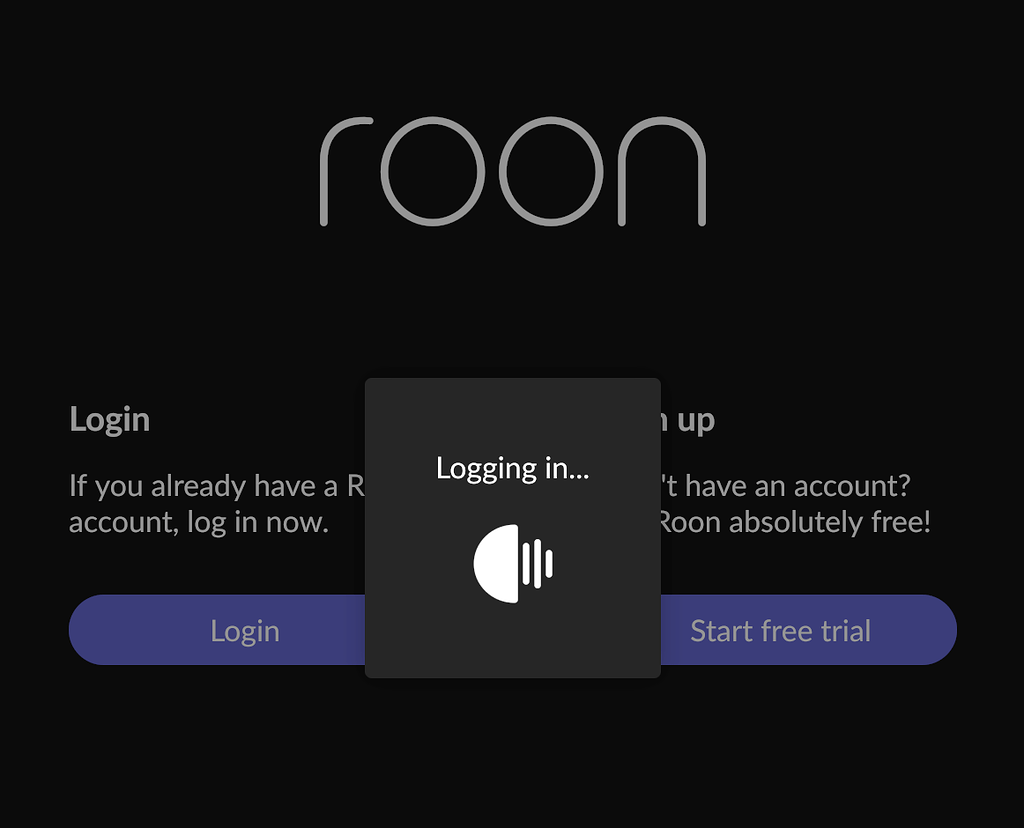This screenshot has width=1024, height=828.
Task: Select the 'Logging in...' status text
Action: point(512,468)
